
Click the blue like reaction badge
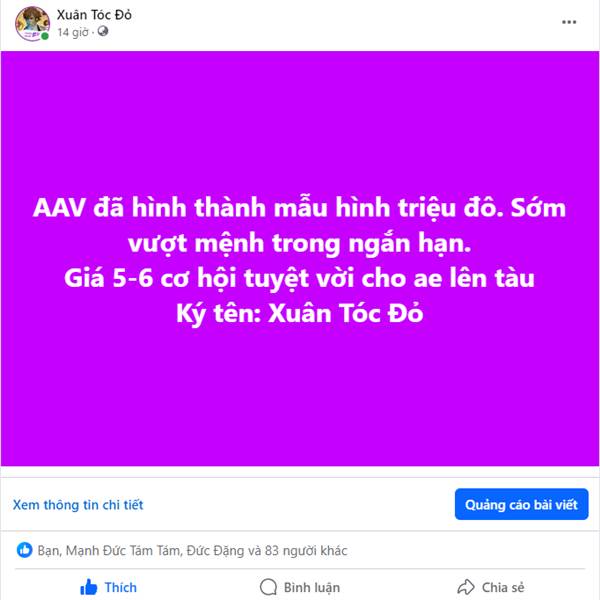tap(24, 550)
